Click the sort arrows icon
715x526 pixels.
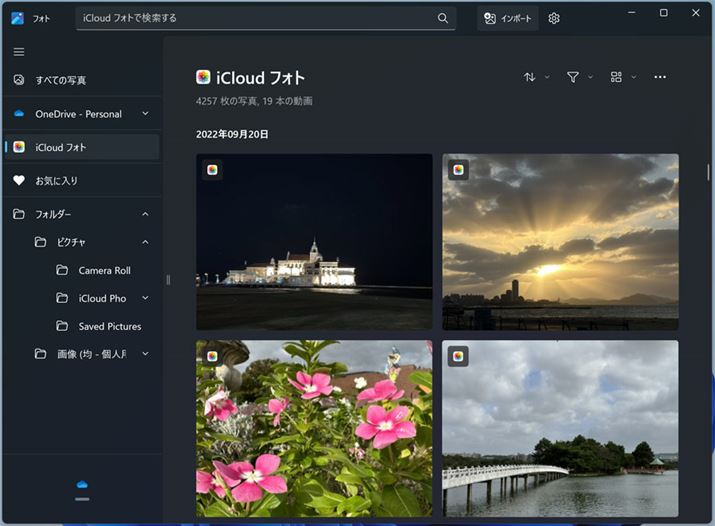tap(530, 77)
